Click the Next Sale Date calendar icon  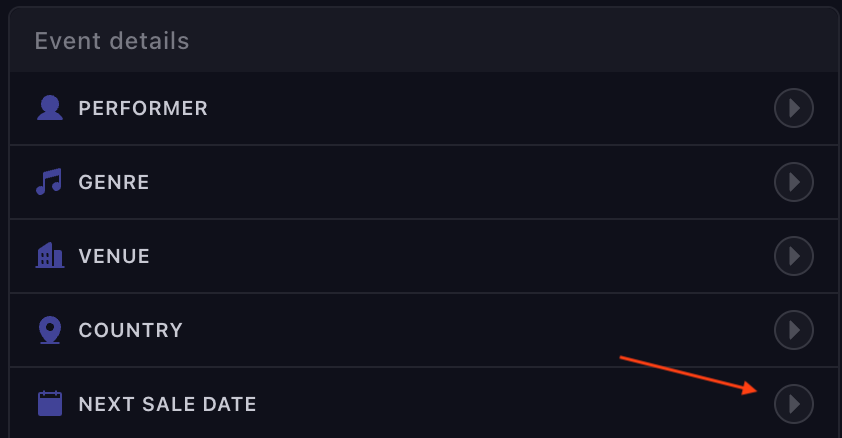(x=49, y=404)
